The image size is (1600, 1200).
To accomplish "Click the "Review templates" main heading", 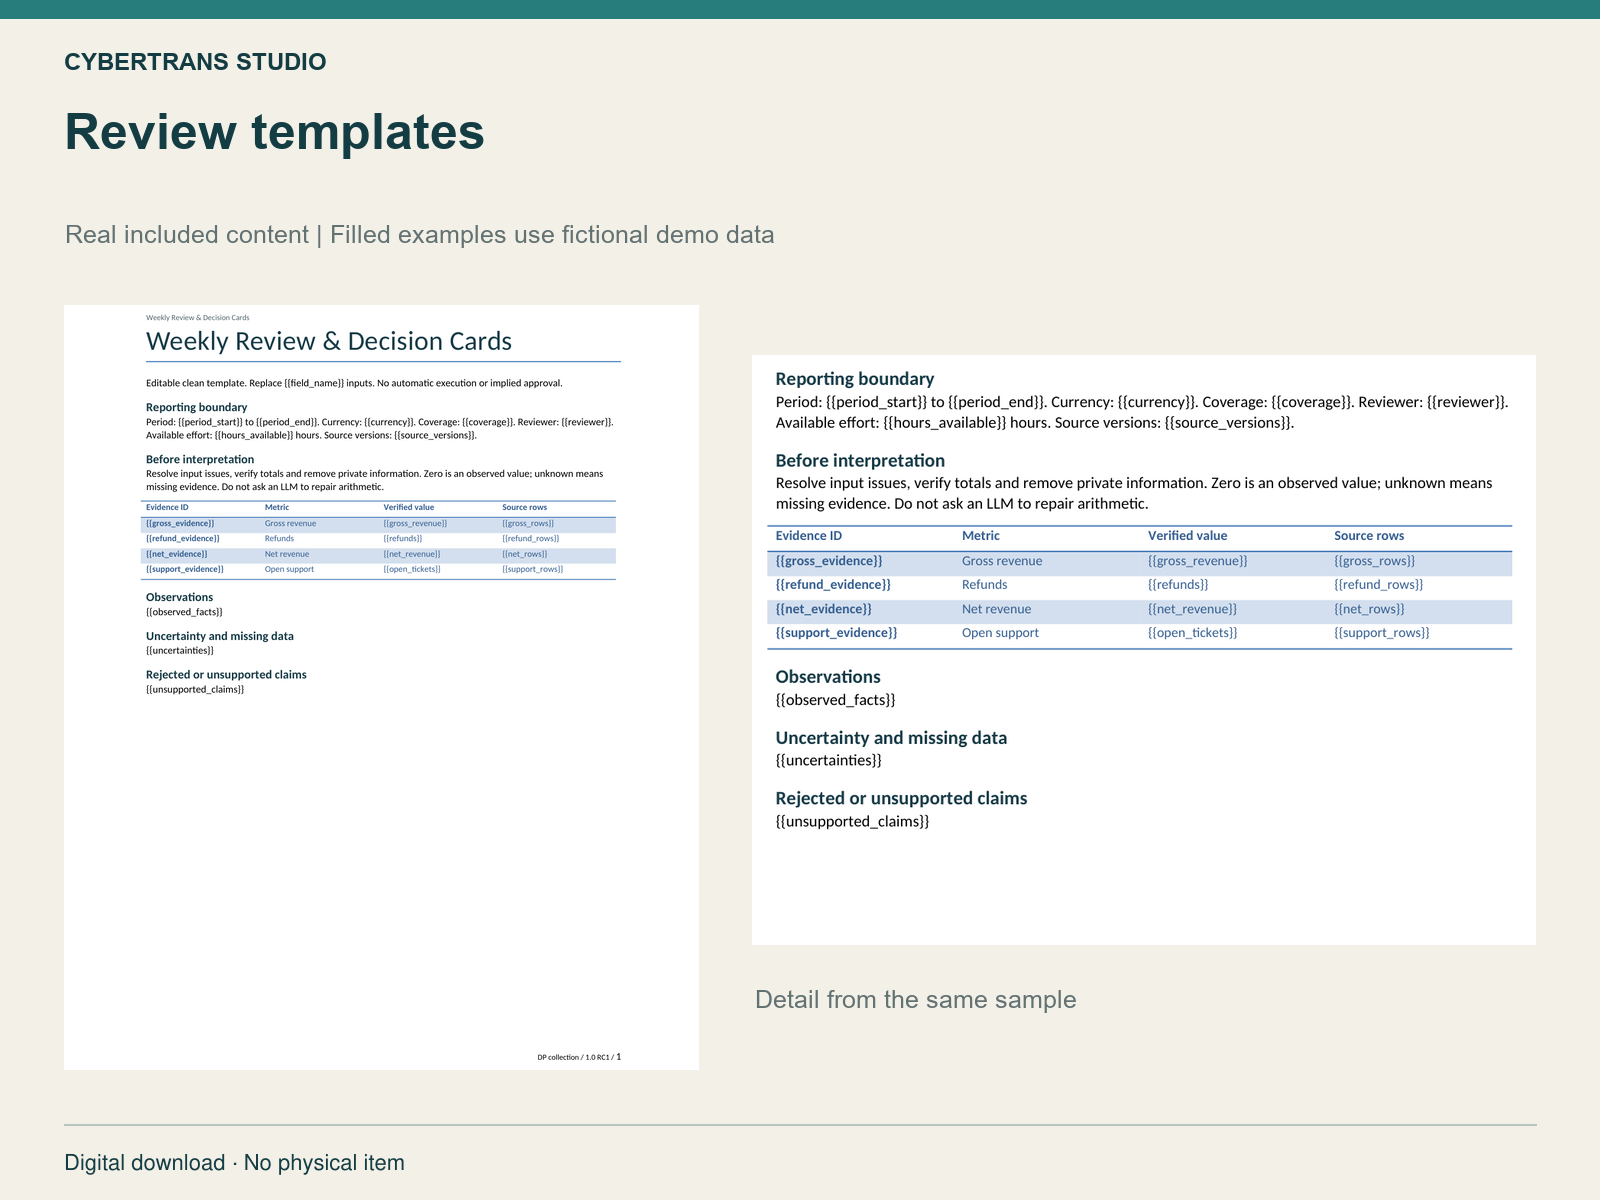I will click(x=275, y=132).
